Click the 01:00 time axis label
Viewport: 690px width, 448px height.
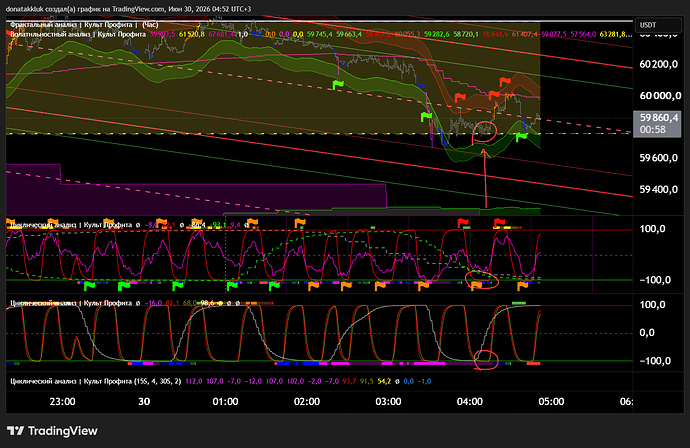point(225,402)
